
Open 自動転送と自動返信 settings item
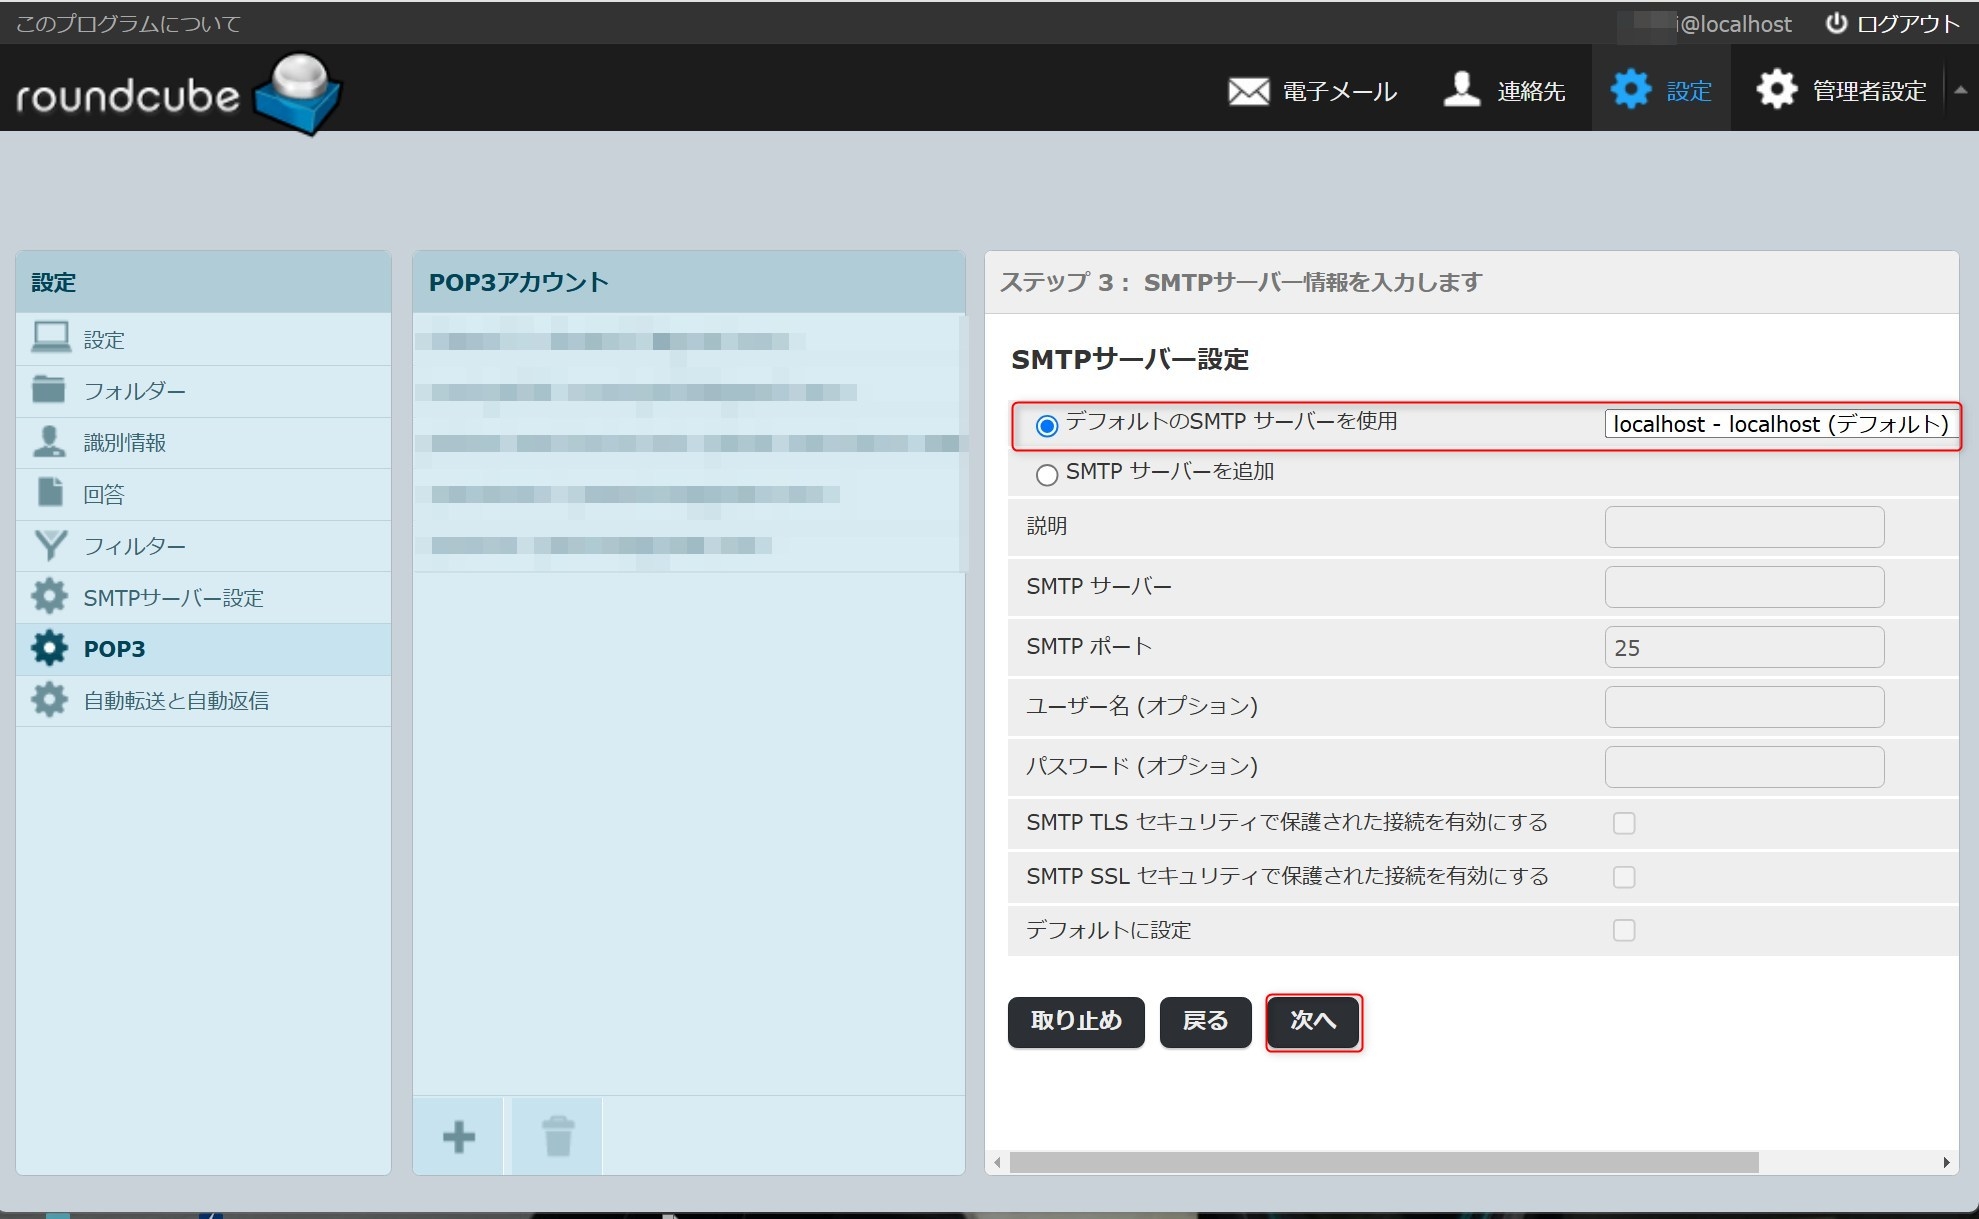click(176, 700)
